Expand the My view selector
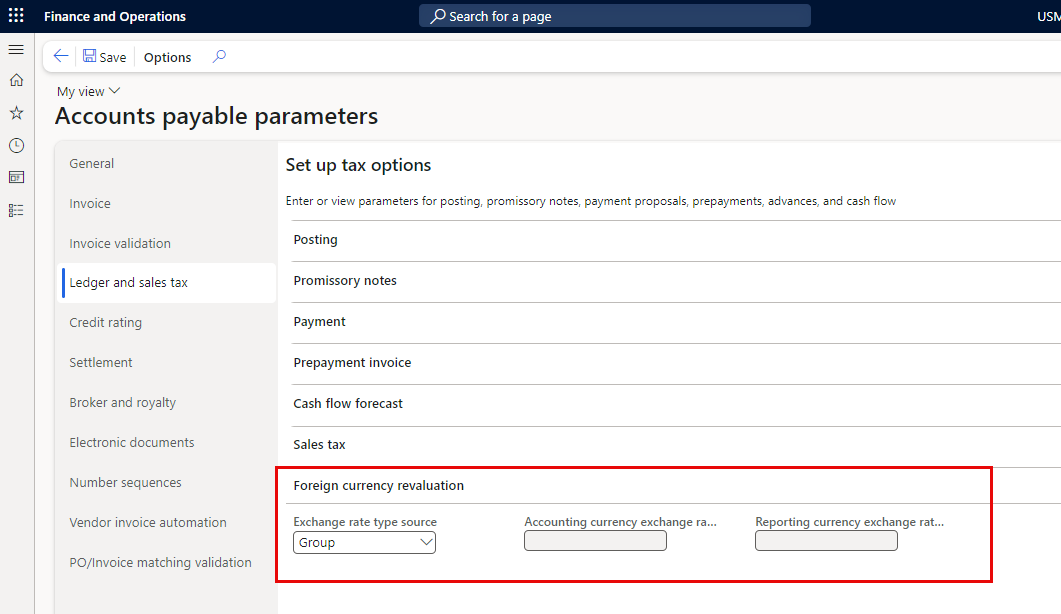 click(x=88, y=91)
